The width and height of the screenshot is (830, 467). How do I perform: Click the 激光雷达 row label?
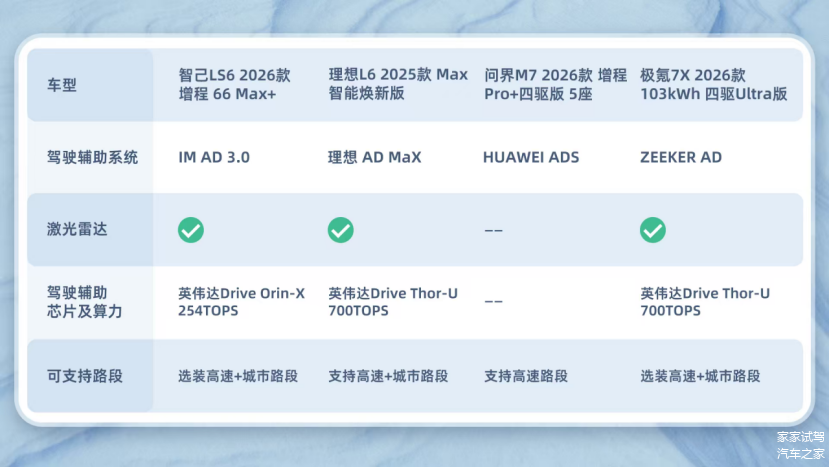coord(77,230)
